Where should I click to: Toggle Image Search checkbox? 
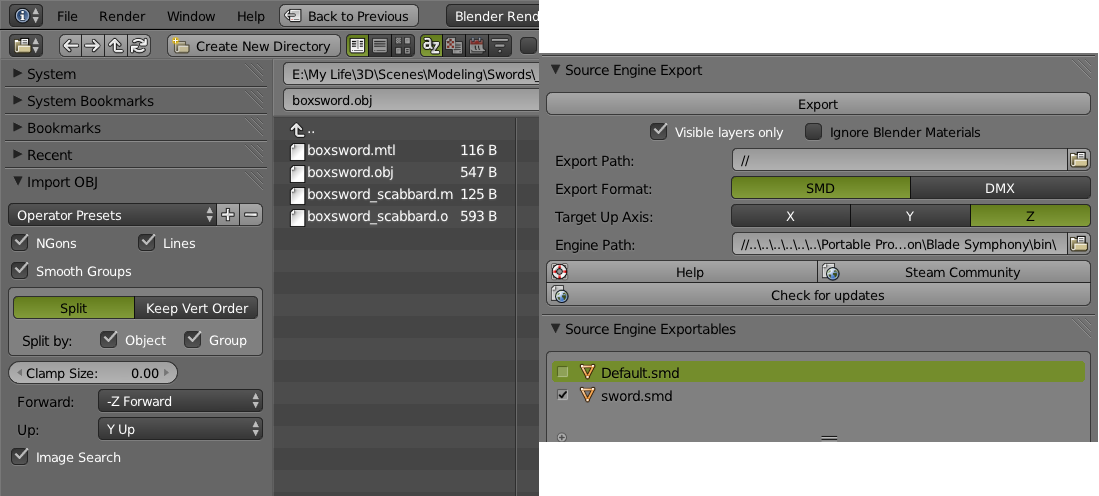[x=20, y=457]
